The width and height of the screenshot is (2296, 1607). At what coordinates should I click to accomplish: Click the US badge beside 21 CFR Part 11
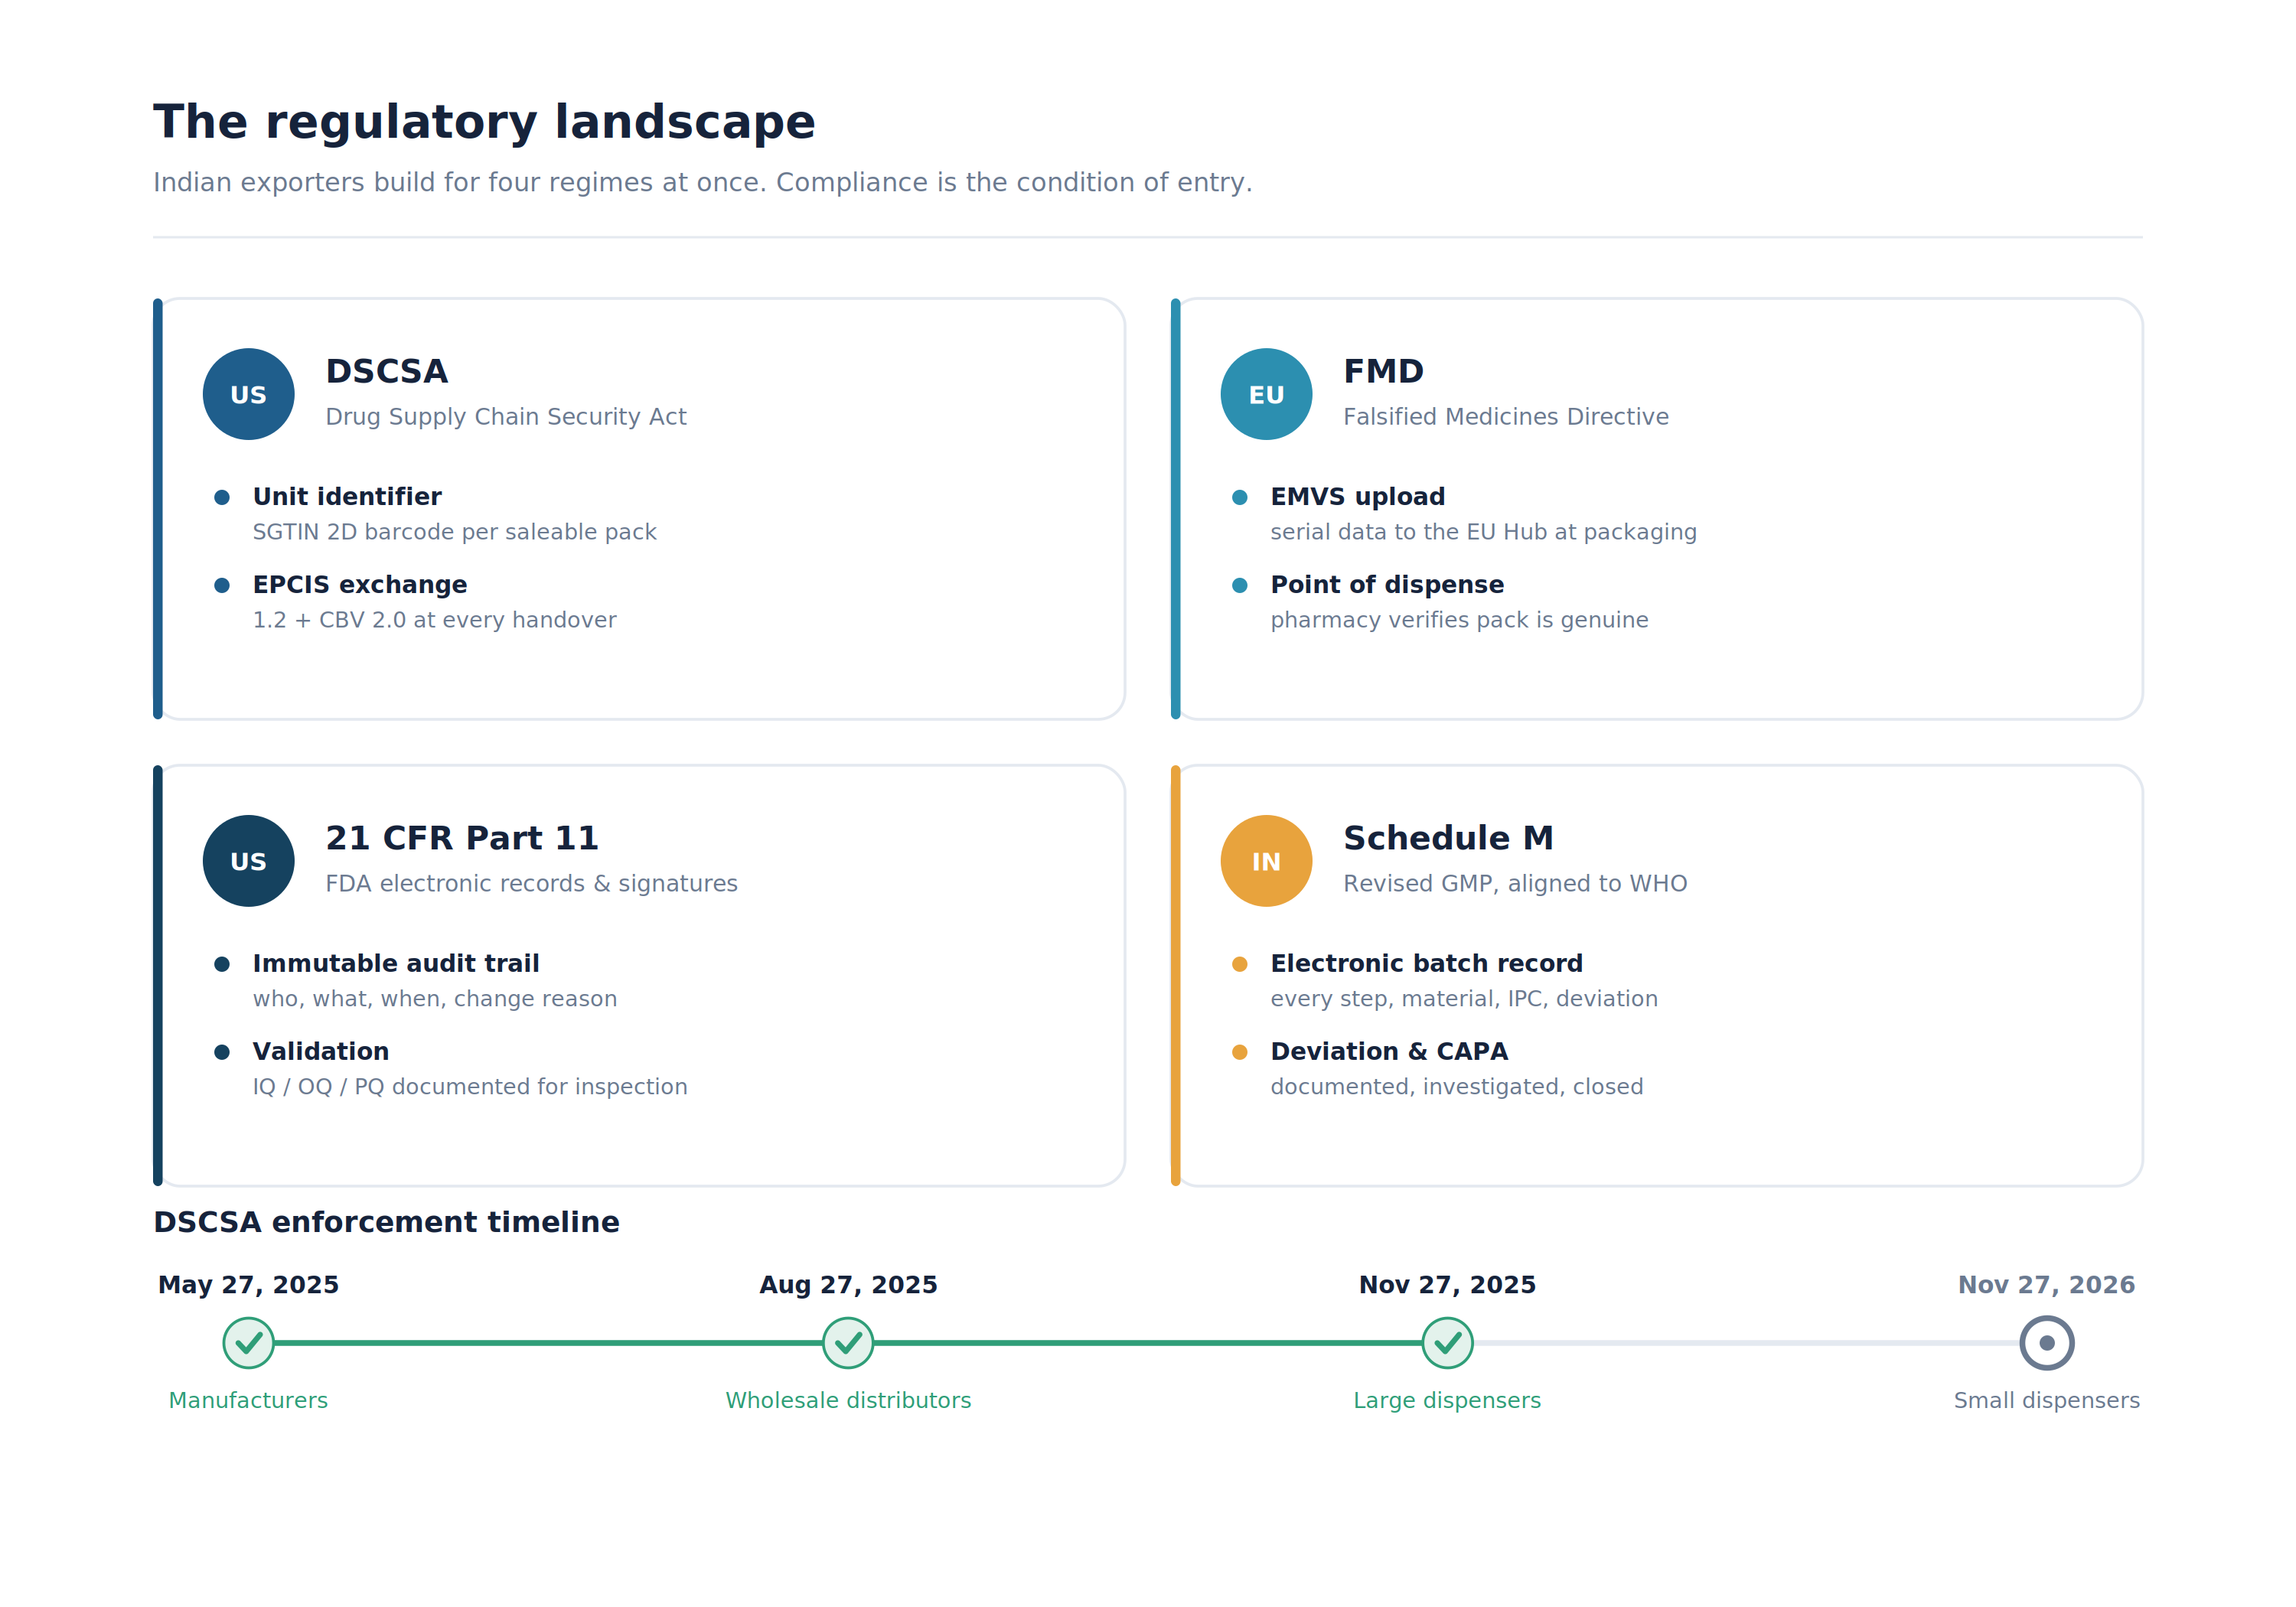(248, 861)
